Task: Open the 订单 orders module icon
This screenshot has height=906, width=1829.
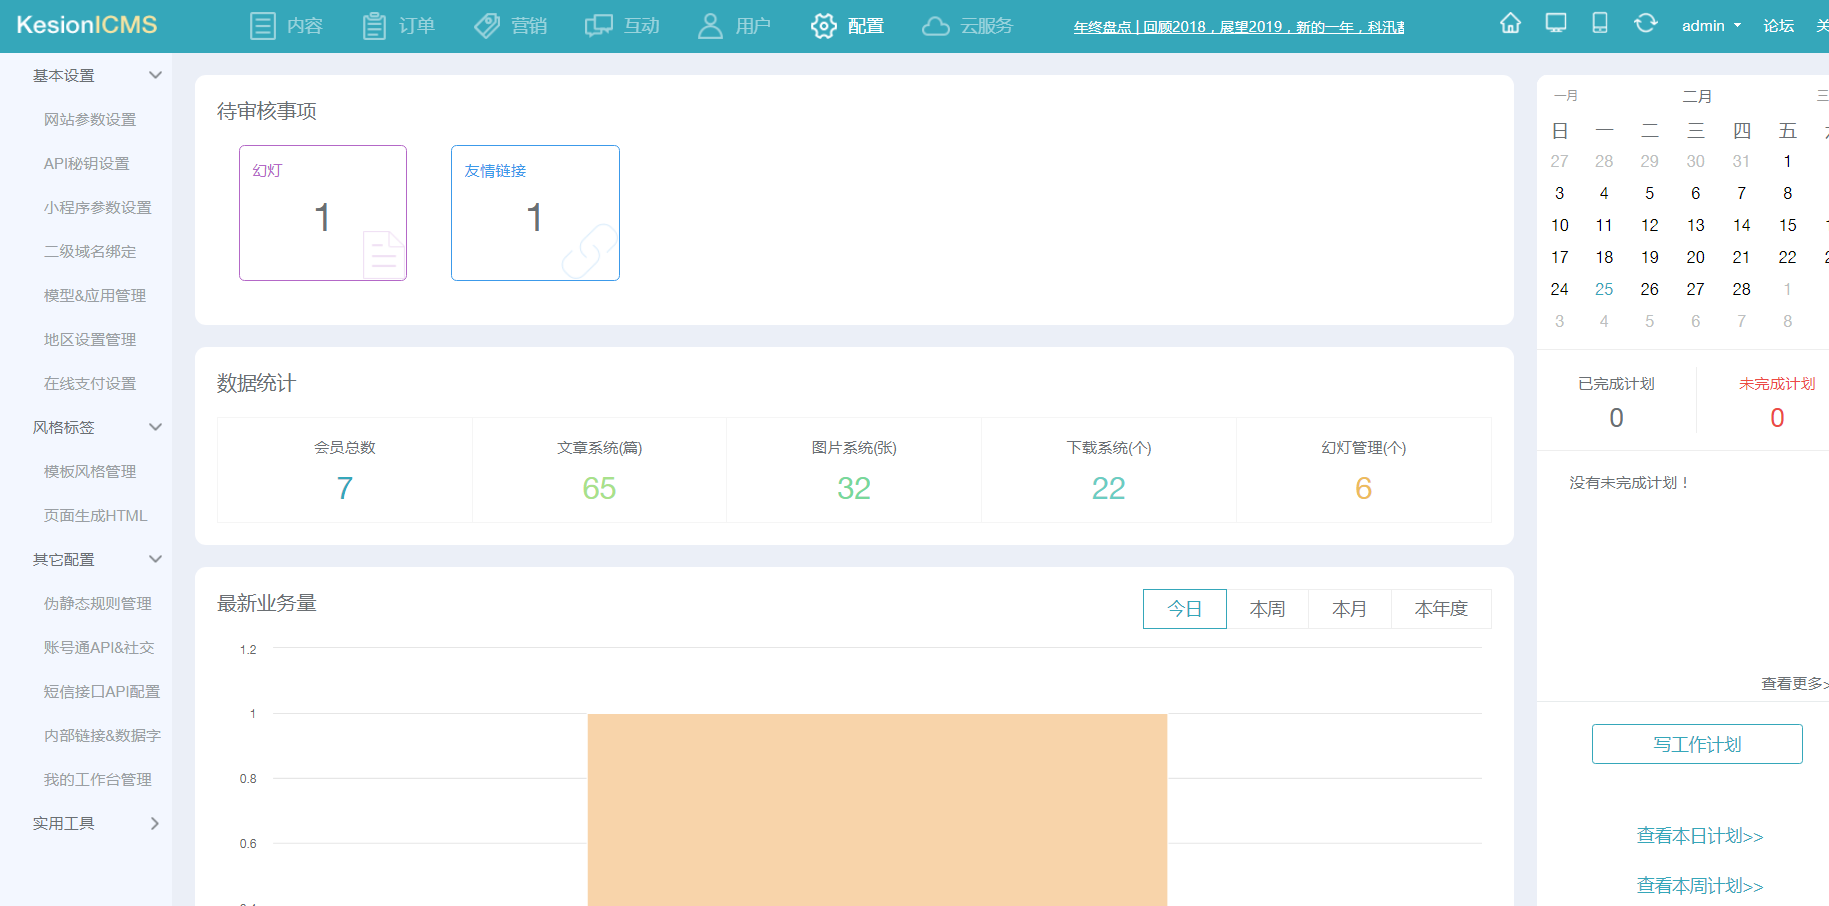Action: point(374,25)
